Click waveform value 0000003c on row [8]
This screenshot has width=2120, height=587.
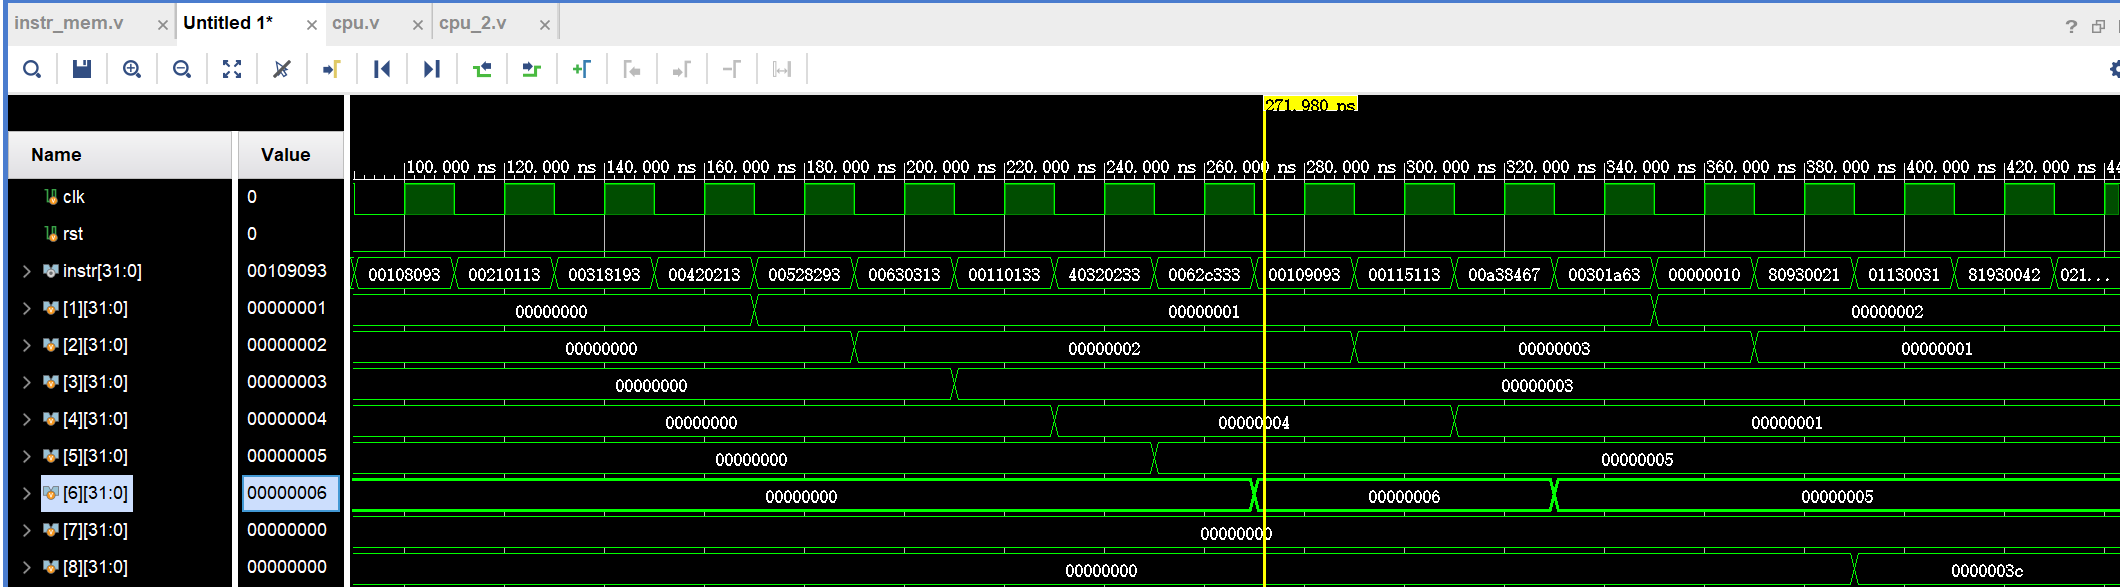tap(1987, 571)
